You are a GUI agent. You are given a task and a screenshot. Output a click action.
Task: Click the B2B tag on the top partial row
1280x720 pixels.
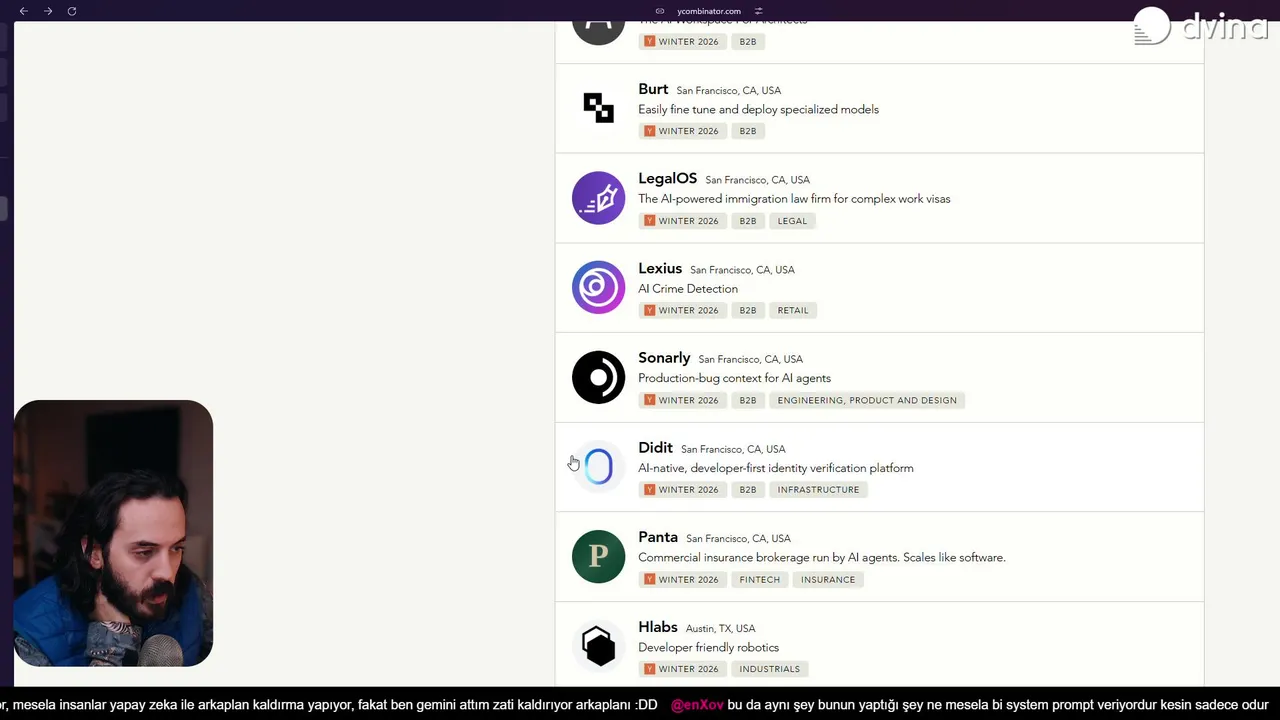point(748,41)
